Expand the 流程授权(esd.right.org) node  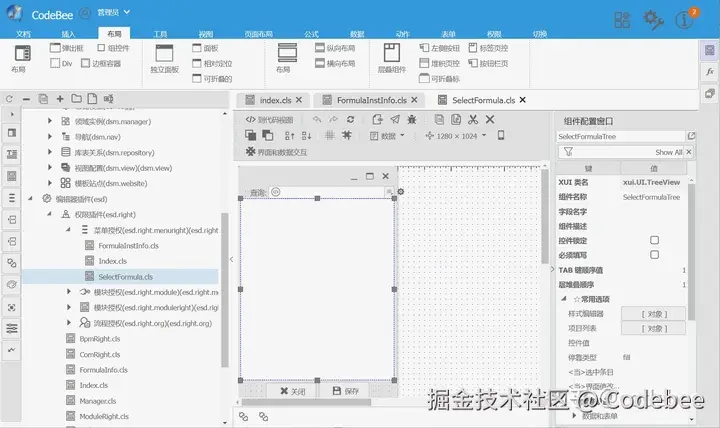(69, 323)
